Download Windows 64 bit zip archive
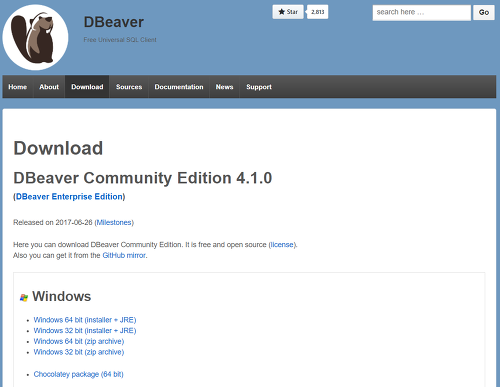 pyautogui.click(x=79, y=341)
